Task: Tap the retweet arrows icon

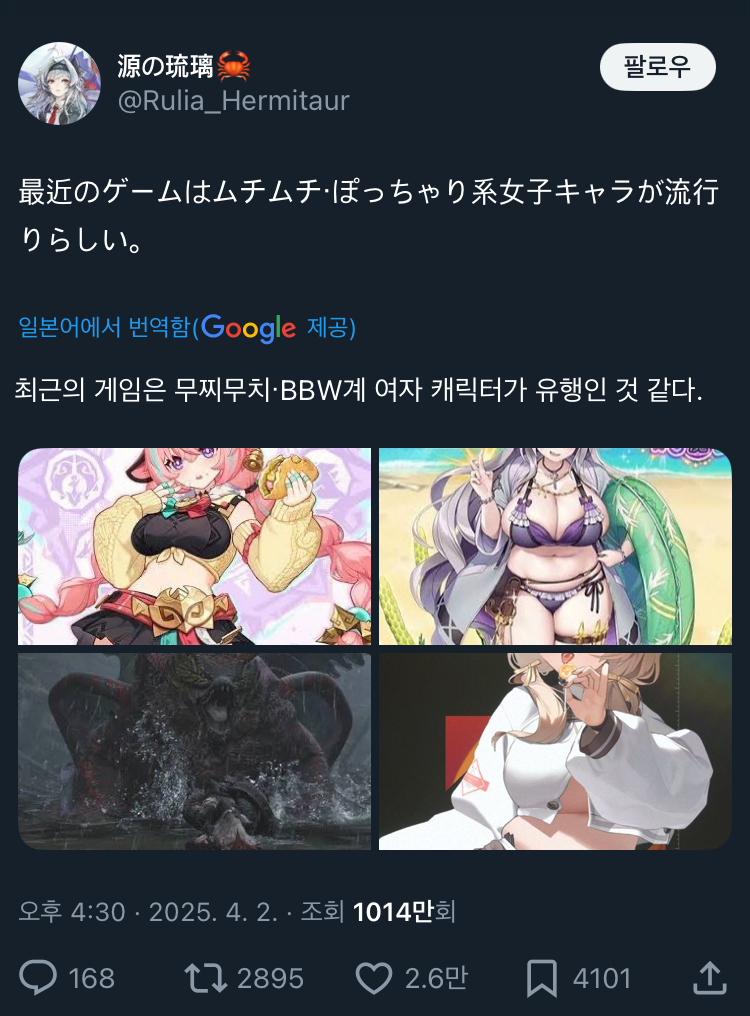Action: [x=205, y=978]
